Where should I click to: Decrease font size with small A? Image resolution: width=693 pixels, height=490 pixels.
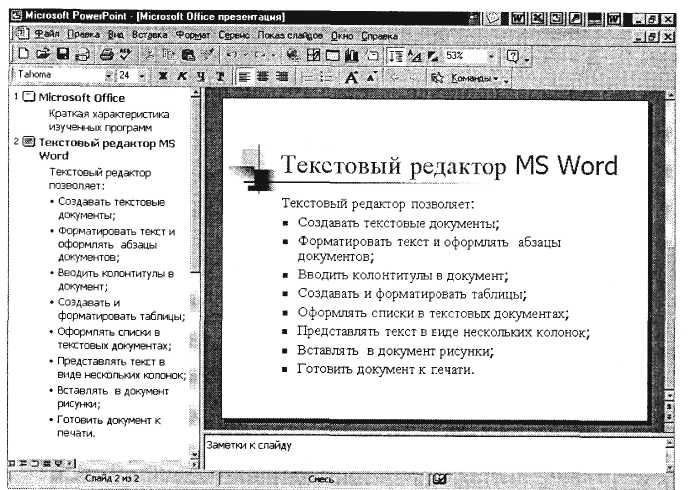click(x=371, y=78)
